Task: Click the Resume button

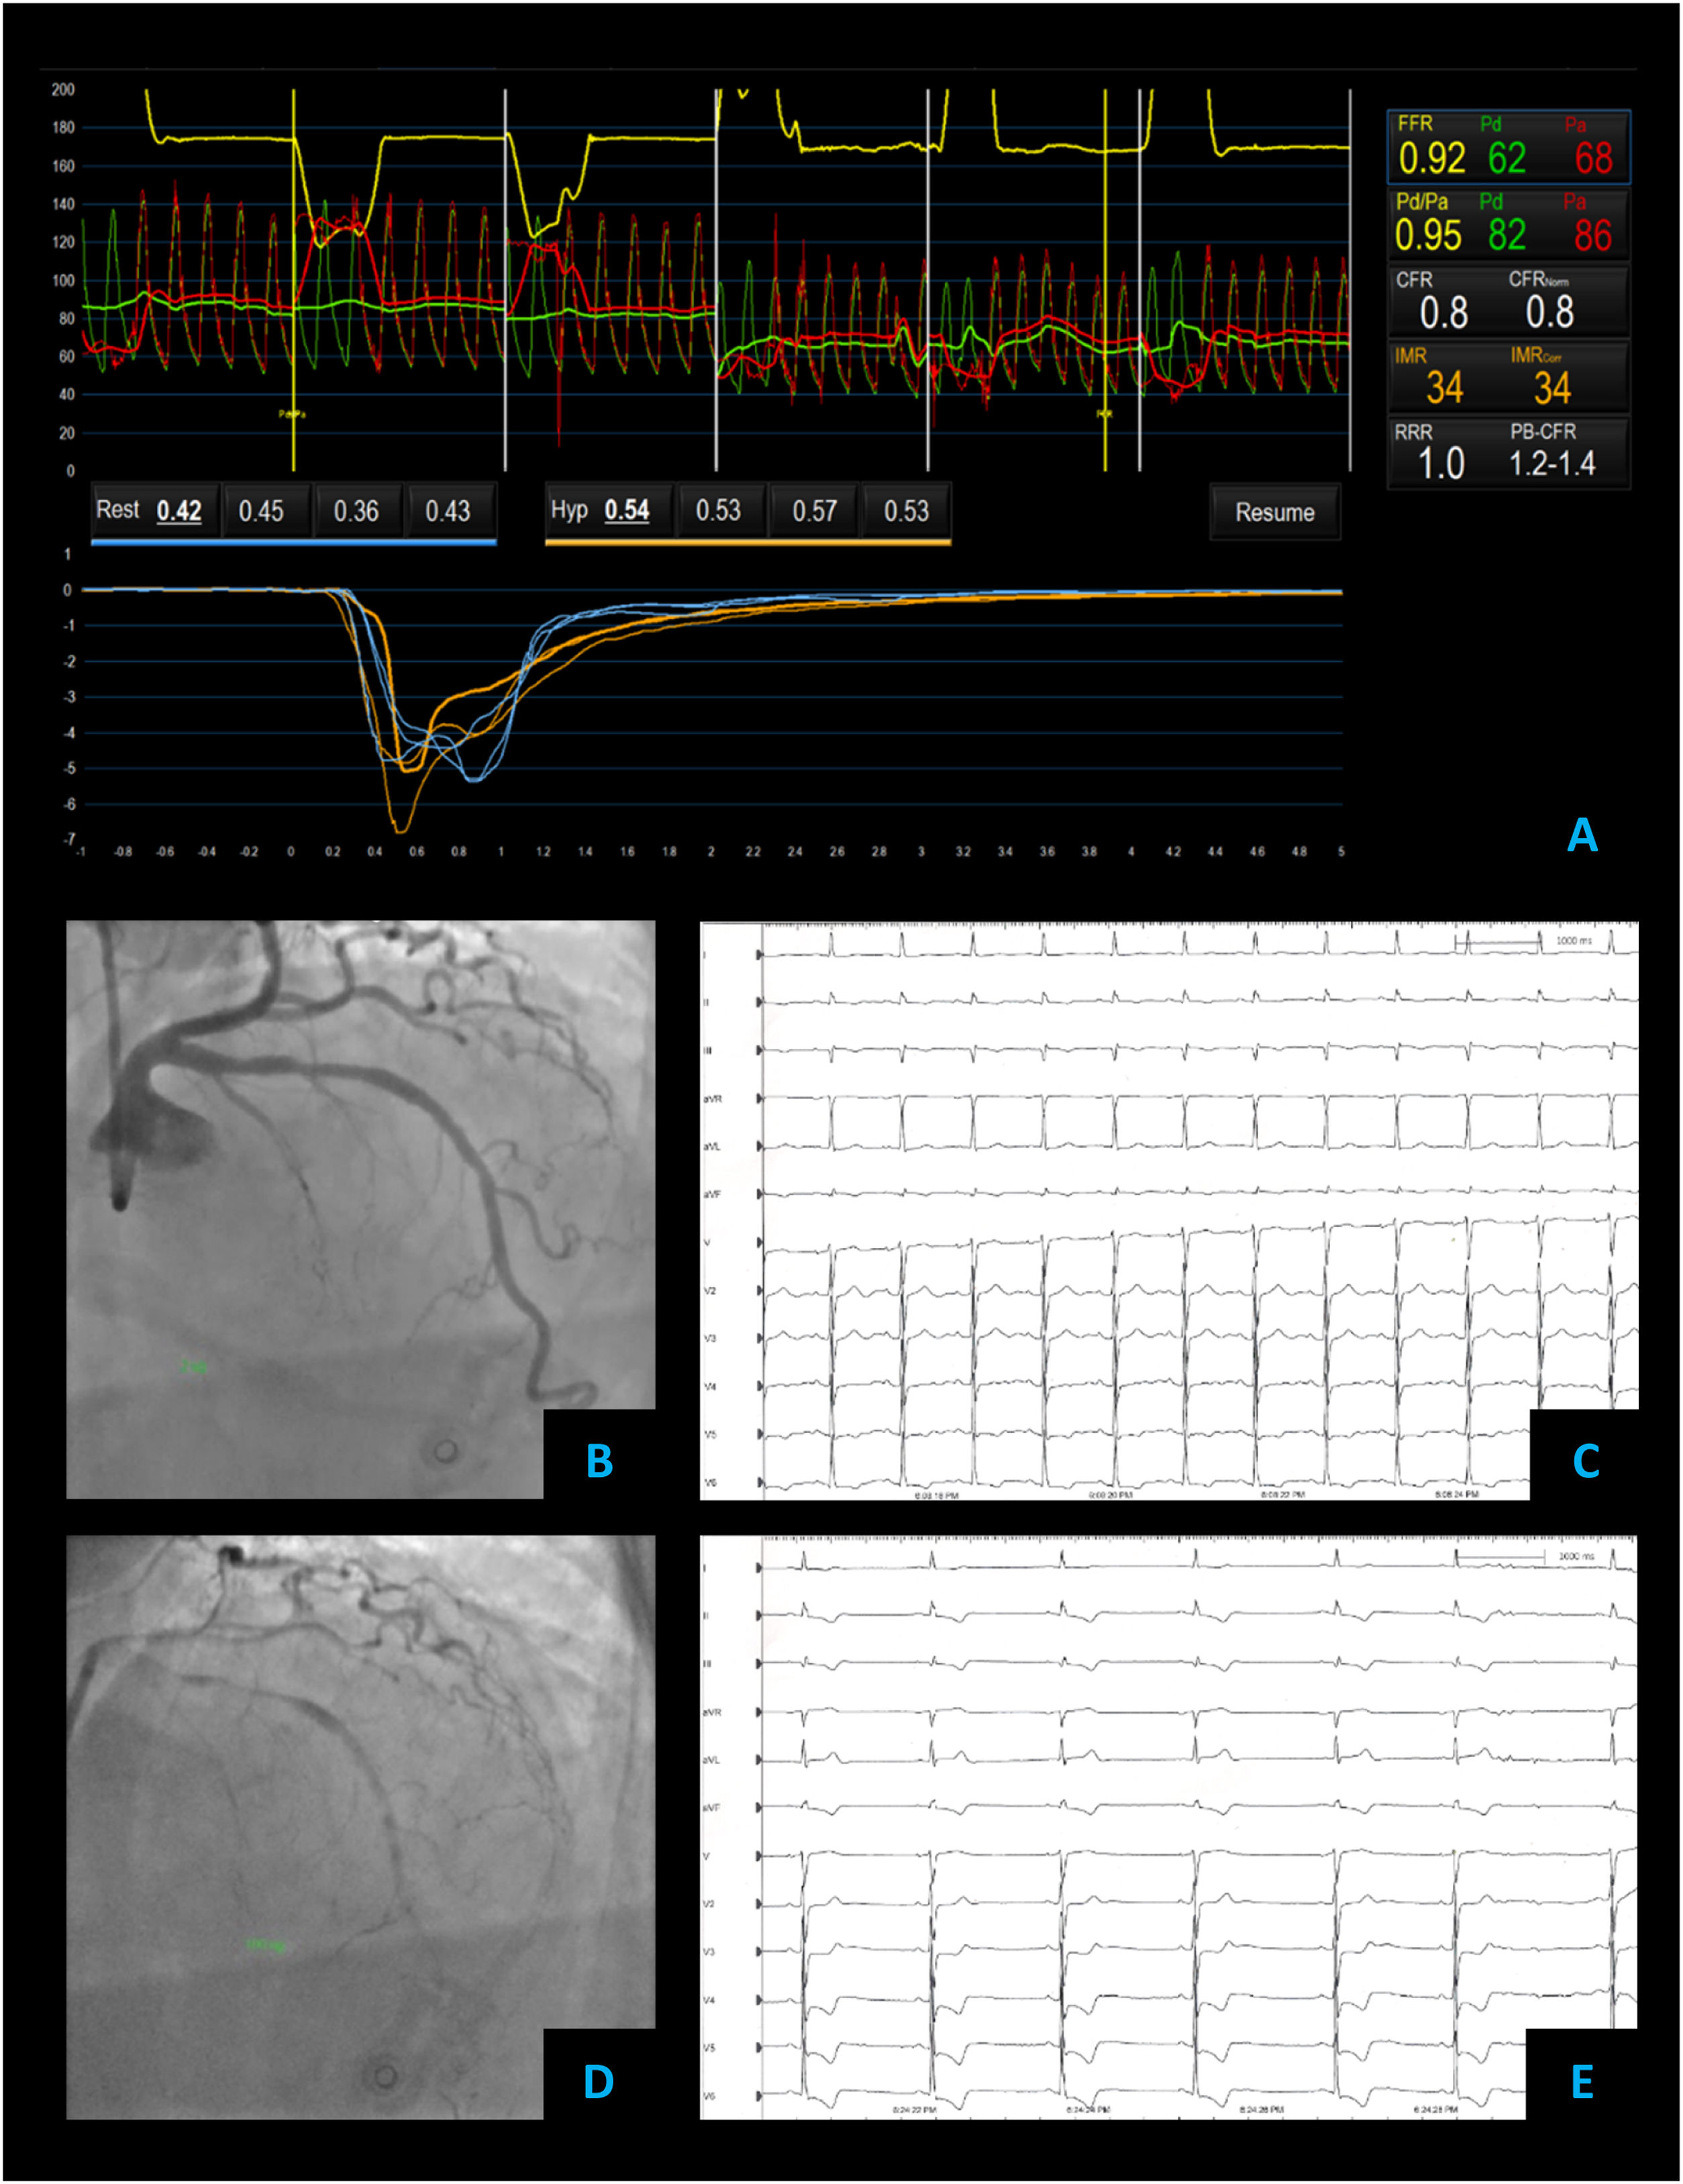Action: [1274, 512]
